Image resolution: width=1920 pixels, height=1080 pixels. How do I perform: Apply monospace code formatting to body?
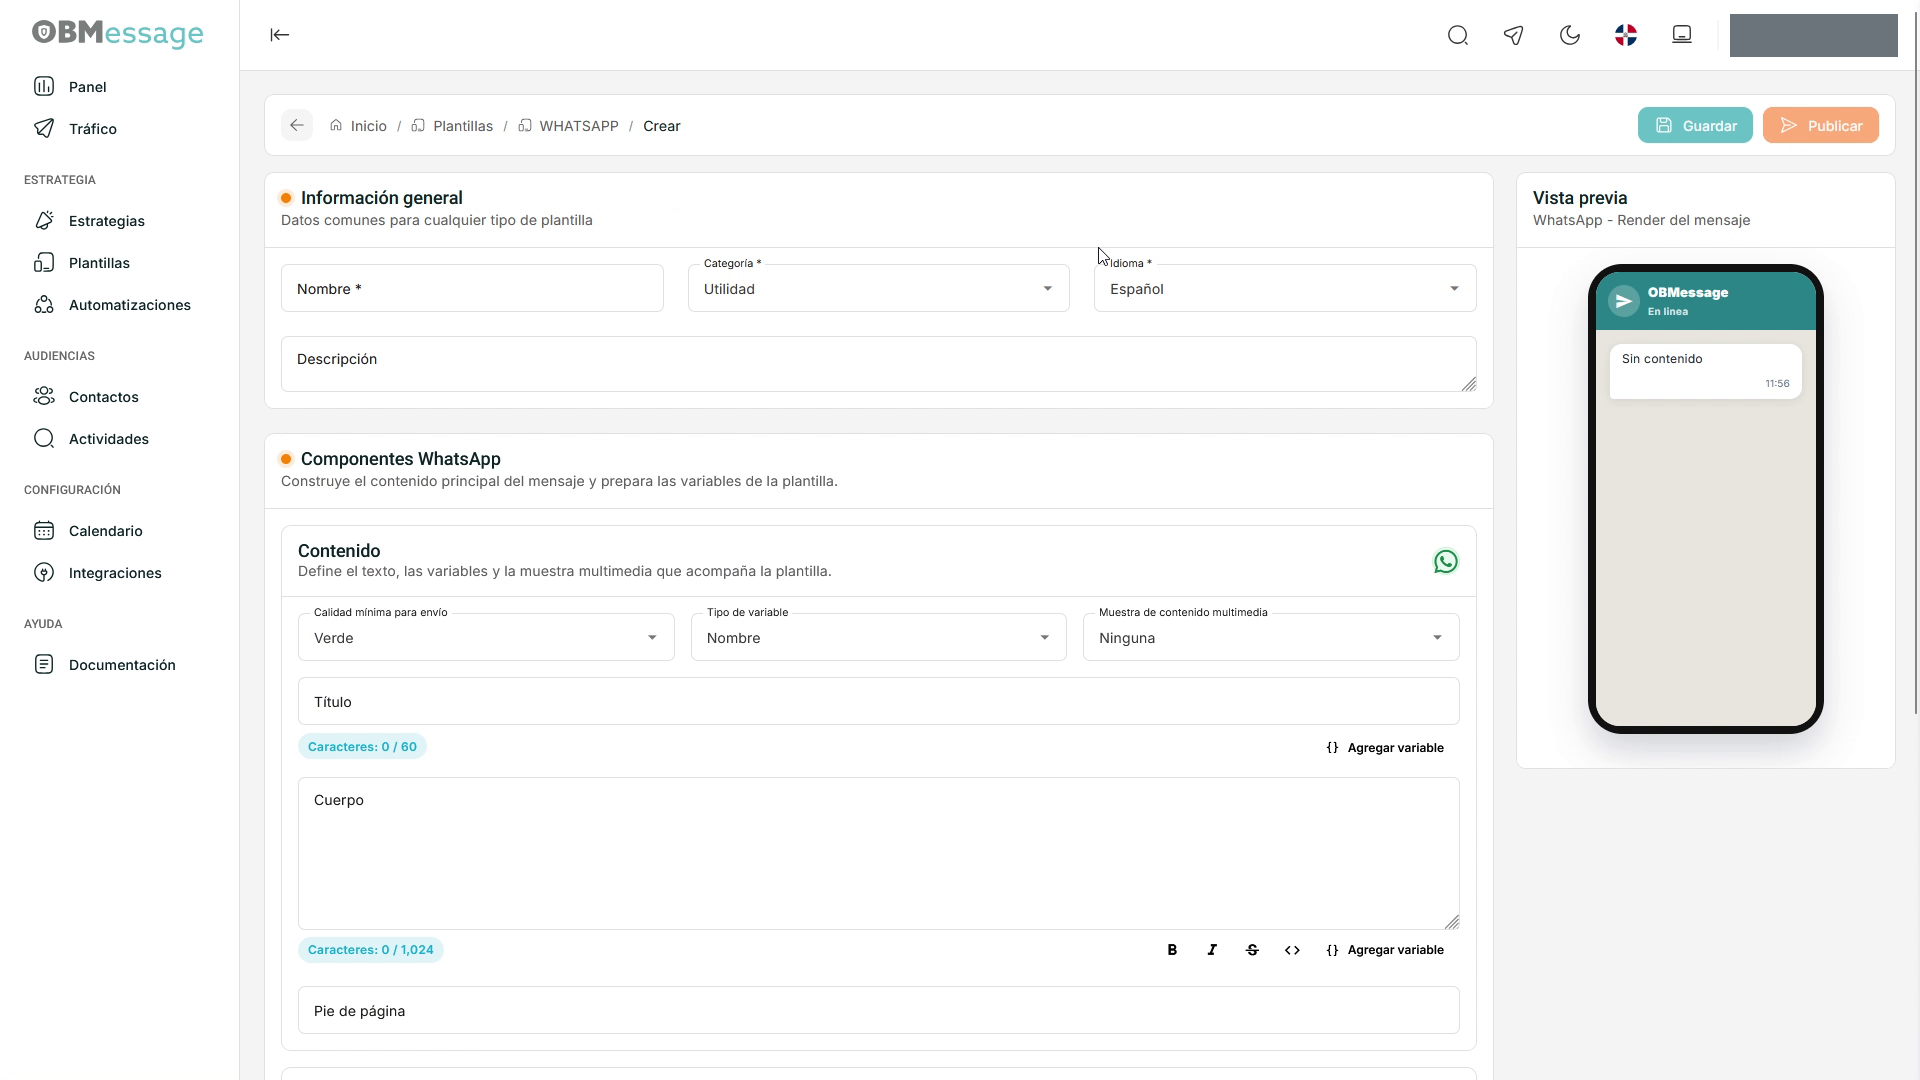coord(1292,950)
